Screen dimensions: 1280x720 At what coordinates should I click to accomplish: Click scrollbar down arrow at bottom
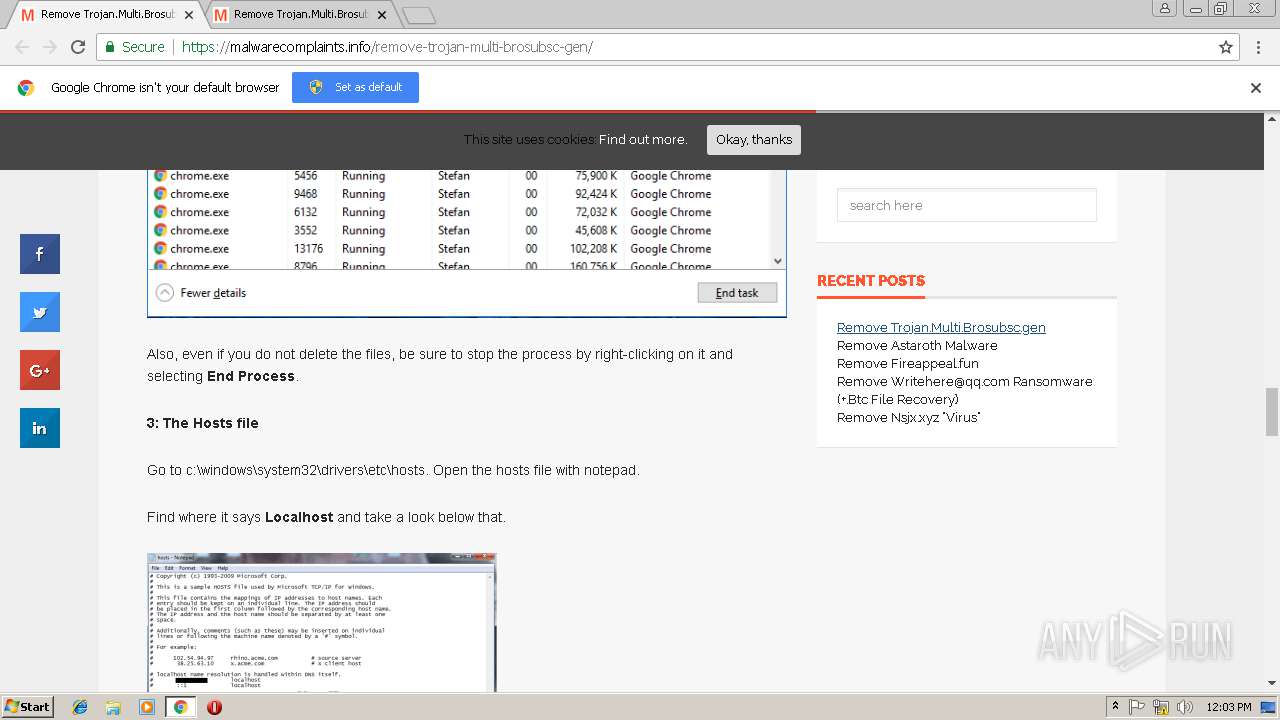click(x=1272, y=683)
